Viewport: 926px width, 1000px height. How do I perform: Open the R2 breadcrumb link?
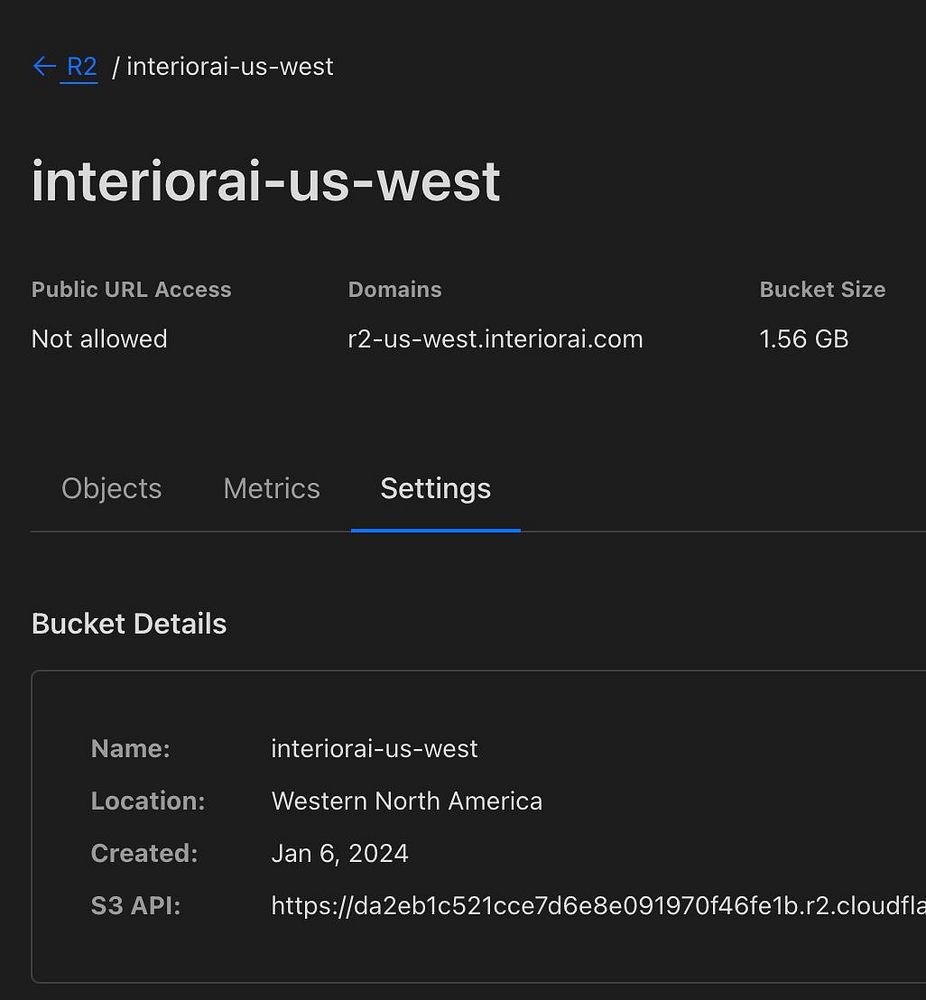click(x=81, y=67)
